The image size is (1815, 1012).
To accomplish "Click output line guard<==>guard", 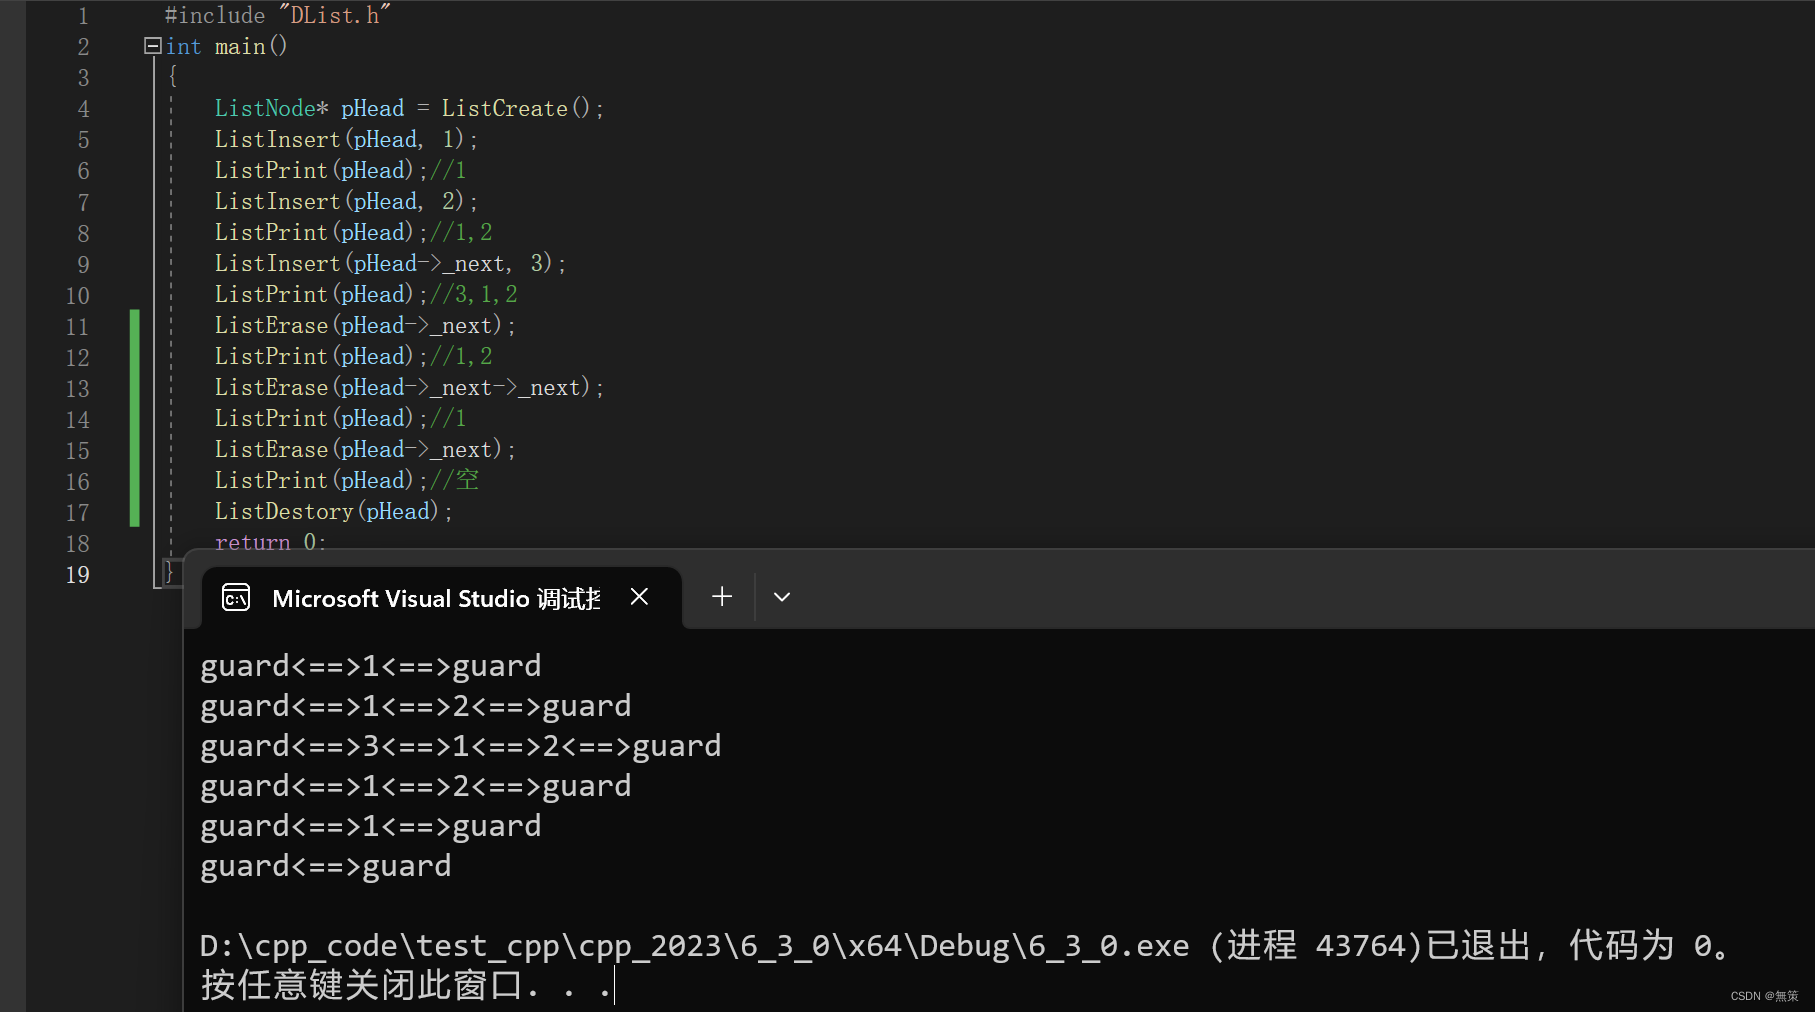I will point(326,866).
